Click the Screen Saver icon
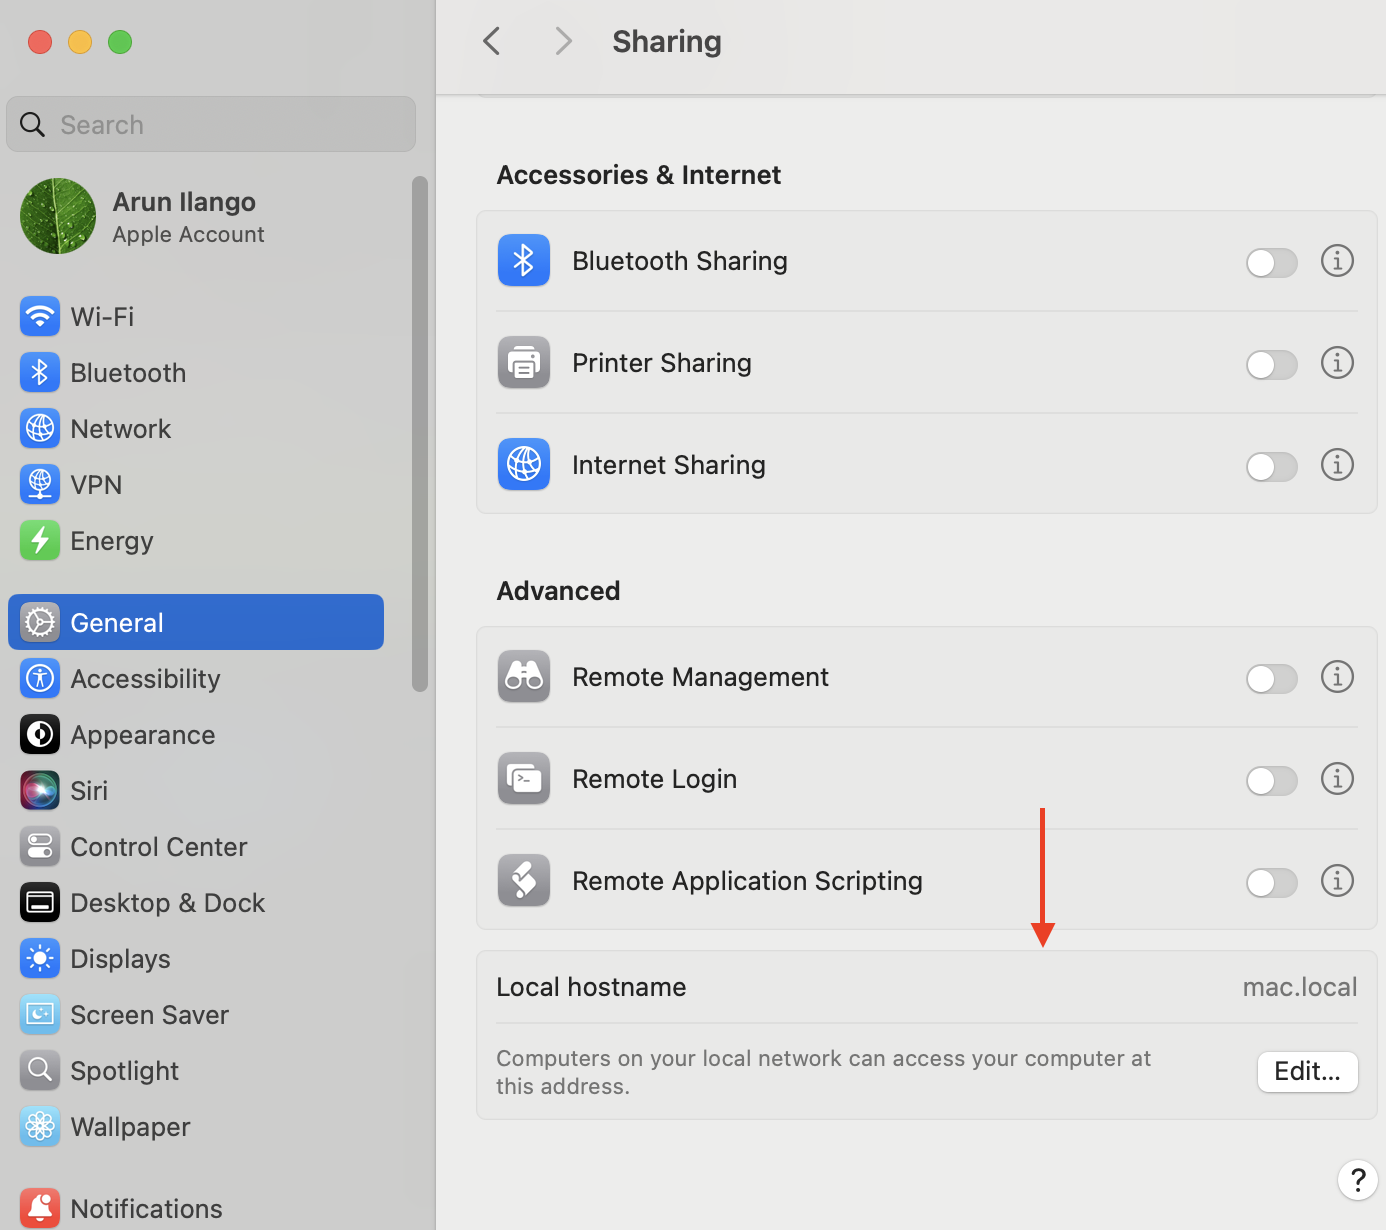 pos(40,1015)
